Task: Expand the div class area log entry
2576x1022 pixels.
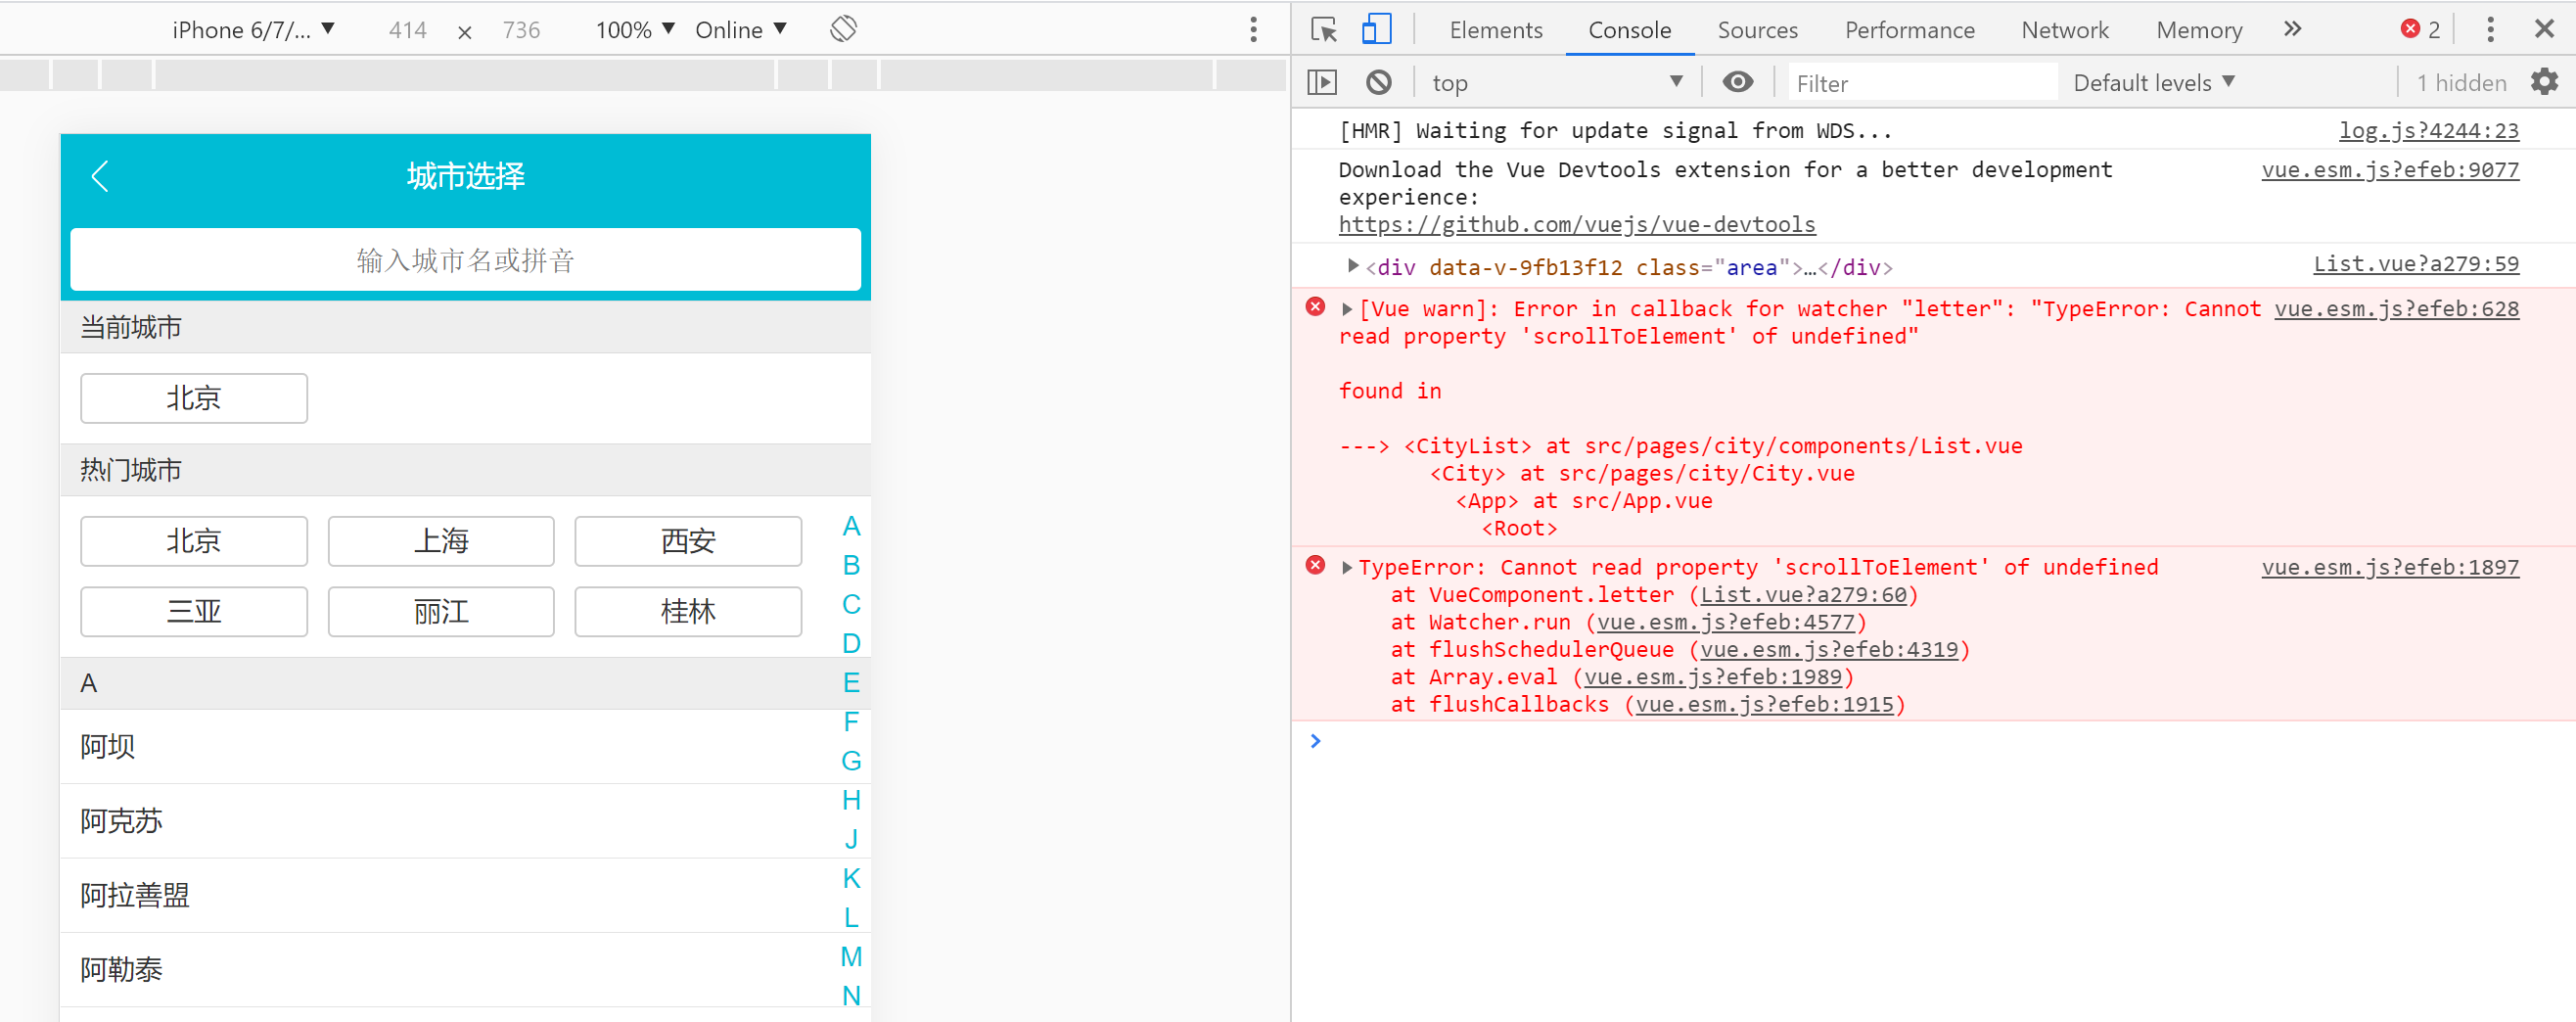Action: pyautogui.click(x=1352, y=266)
